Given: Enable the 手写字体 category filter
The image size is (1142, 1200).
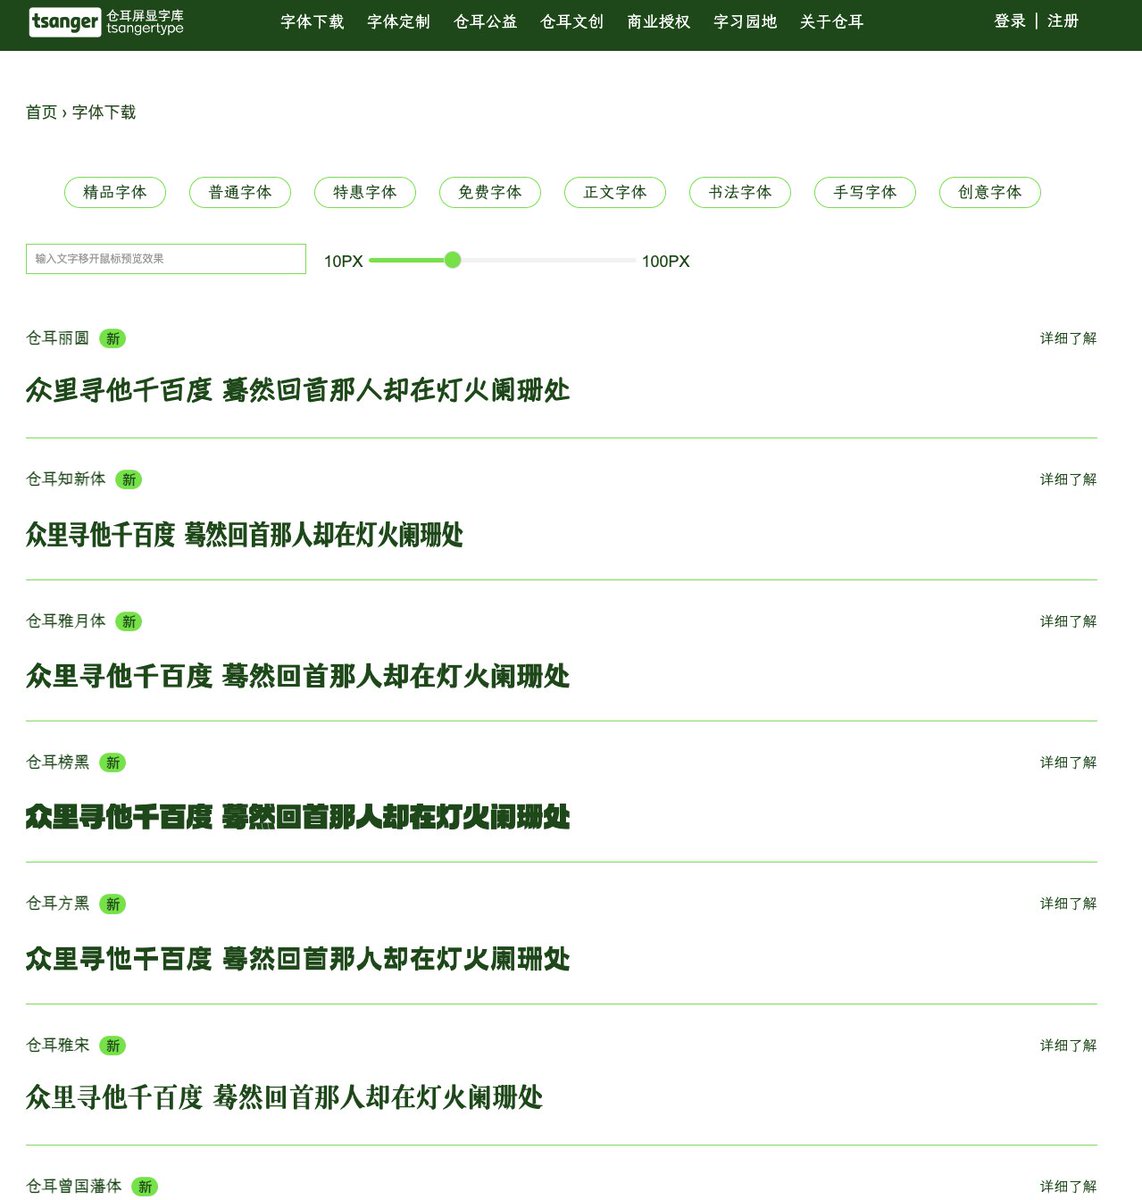Looking at the screenshot, I should pos(865,192).
